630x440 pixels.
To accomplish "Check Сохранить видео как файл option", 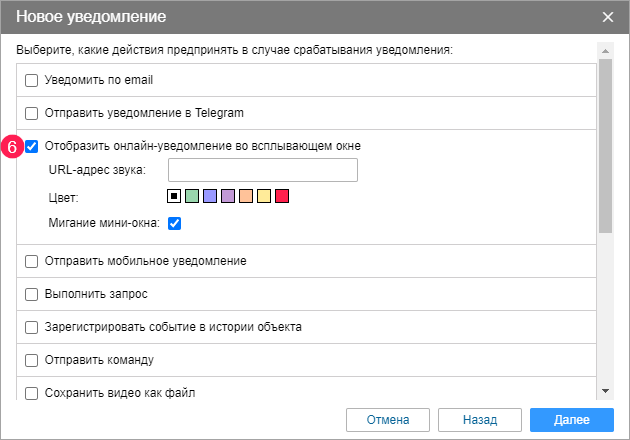I will coord(31,393).
